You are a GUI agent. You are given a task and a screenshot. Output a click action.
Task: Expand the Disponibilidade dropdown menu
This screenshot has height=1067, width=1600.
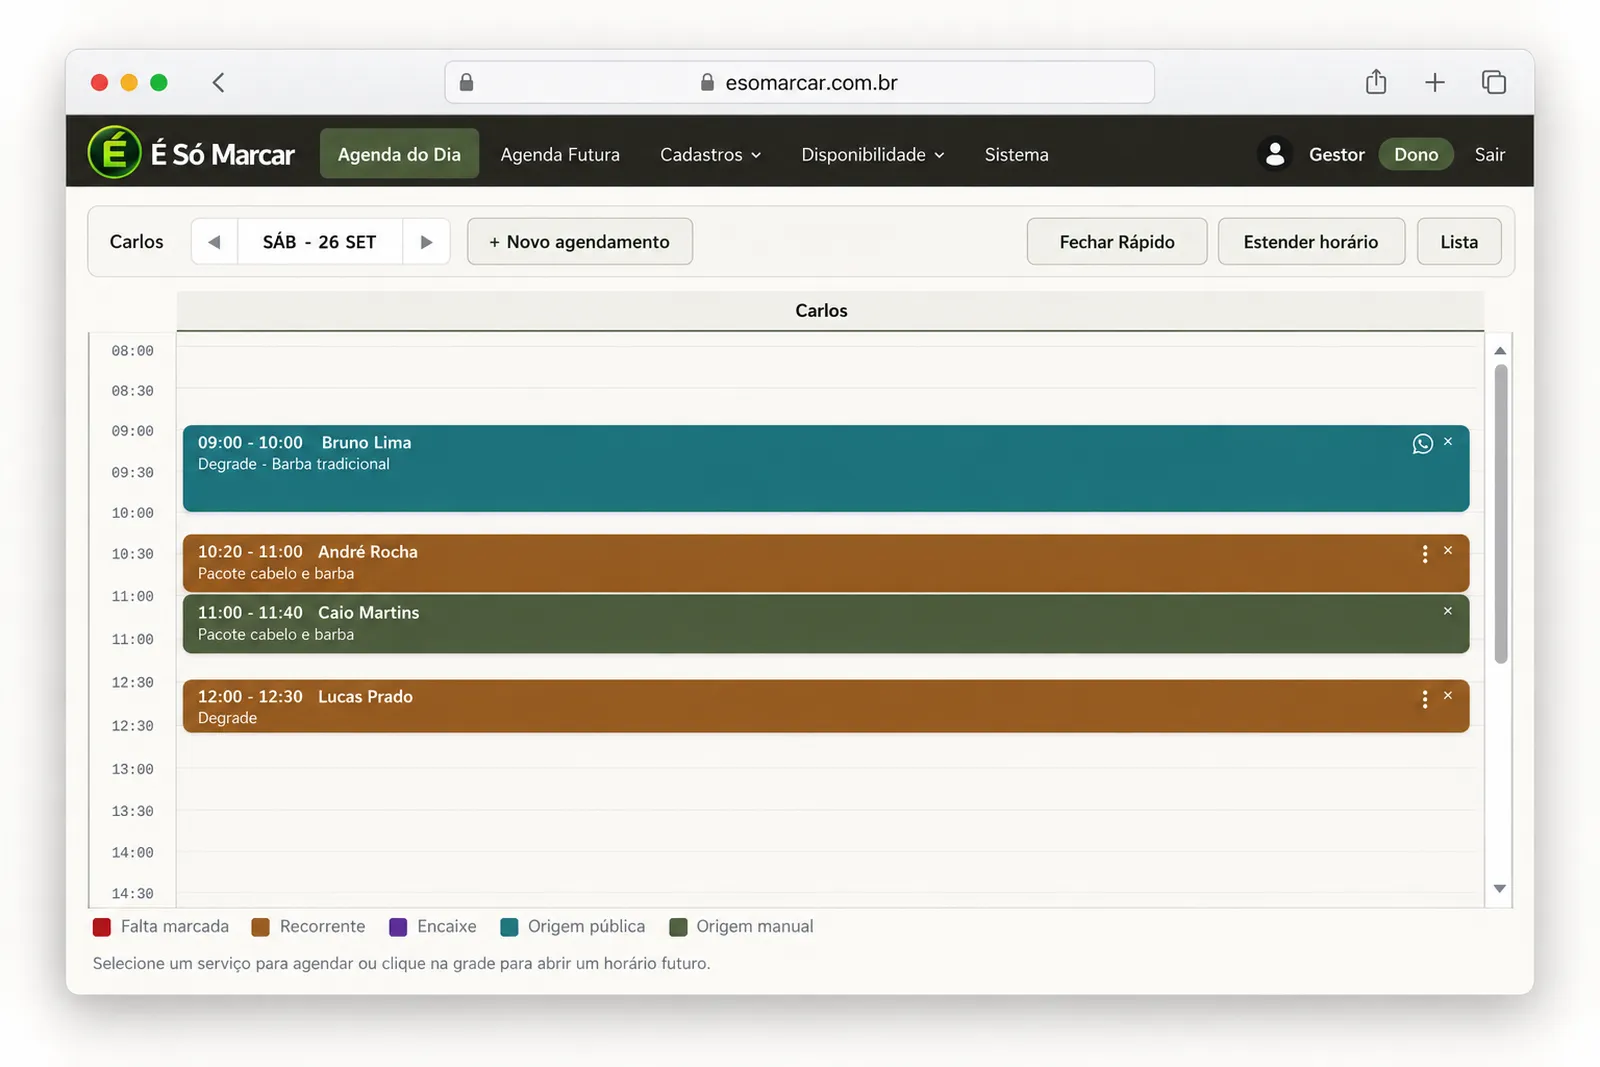coord(872,155)
